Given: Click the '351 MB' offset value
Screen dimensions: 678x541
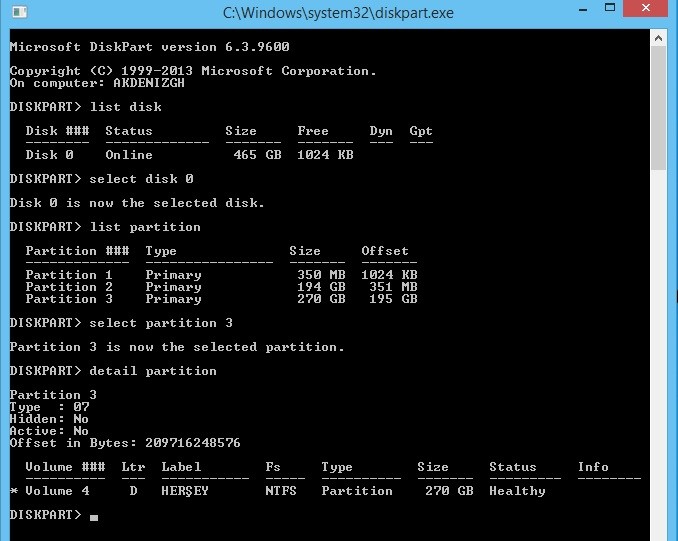Looking at the screenshot, I should click(393, 287).
